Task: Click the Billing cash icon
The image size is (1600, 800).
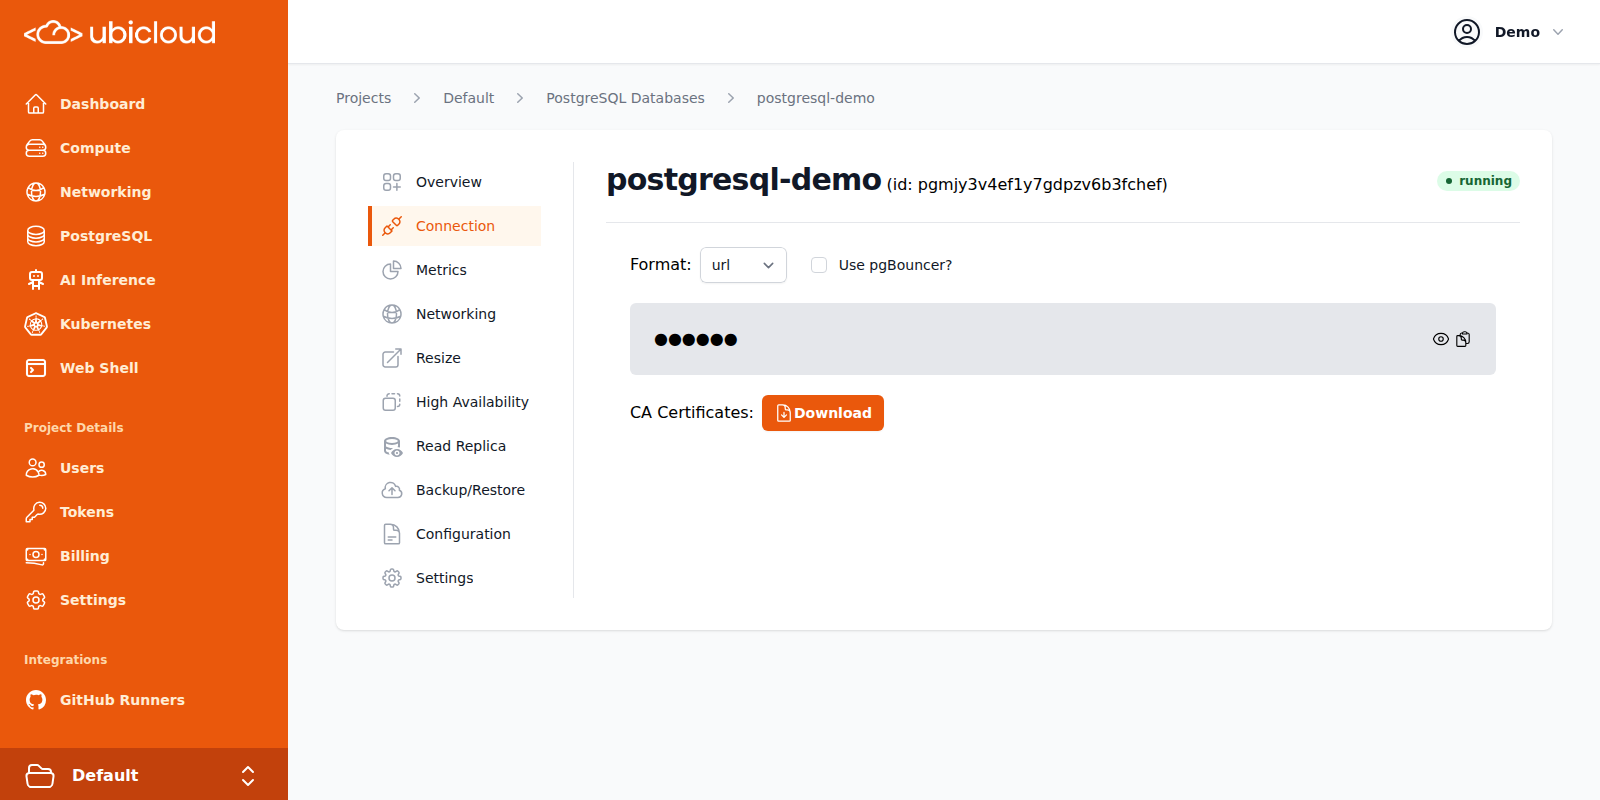Action: click(36, 556)
